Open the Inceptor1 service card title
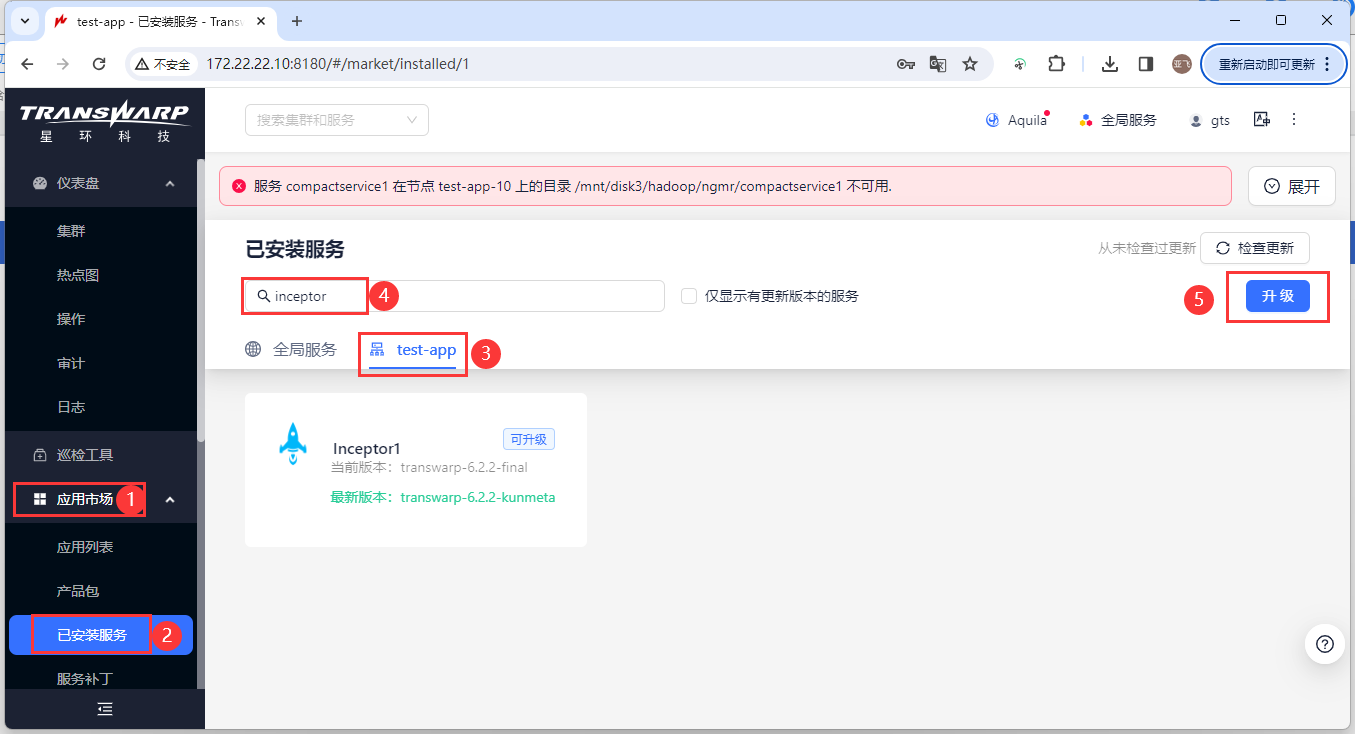Viewport: 1355px width, 734px height. pos(367,448)
